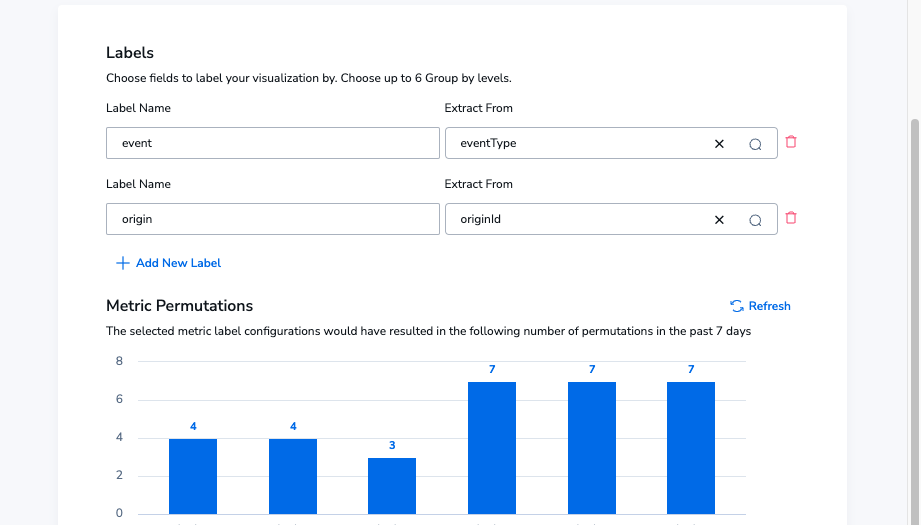Image resolution: width=921 pixels, height=525 pixels.
Task: Click the plus icon beside Add New Label
Action: point(122,263)
